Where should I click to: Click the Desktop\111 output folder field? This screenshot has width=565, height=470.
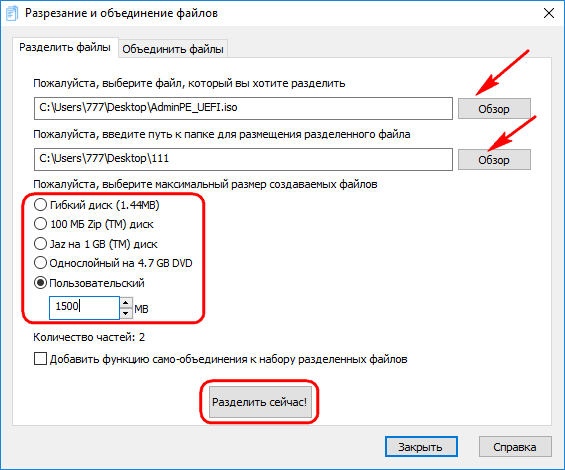243,159
